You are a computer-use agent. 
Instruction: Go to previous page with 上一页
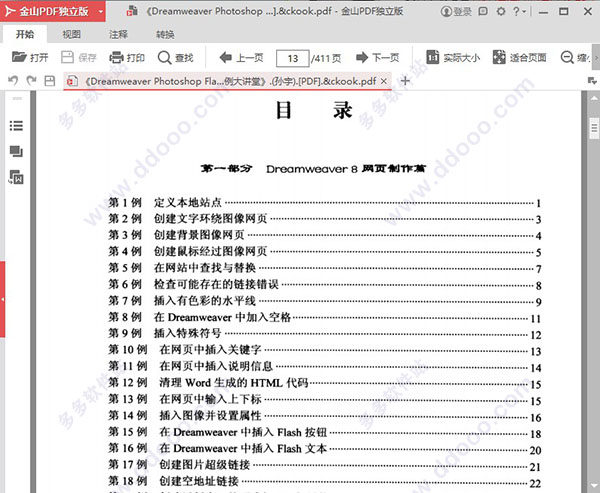point(241,58)
